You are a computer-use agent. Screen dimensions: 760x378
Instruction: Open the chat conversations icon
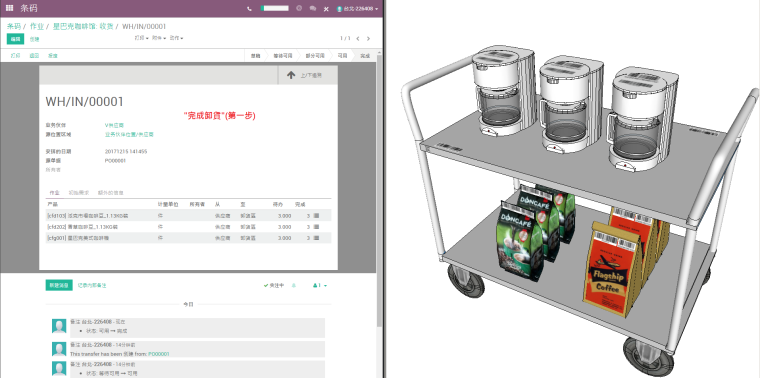[x=313, y=9]
